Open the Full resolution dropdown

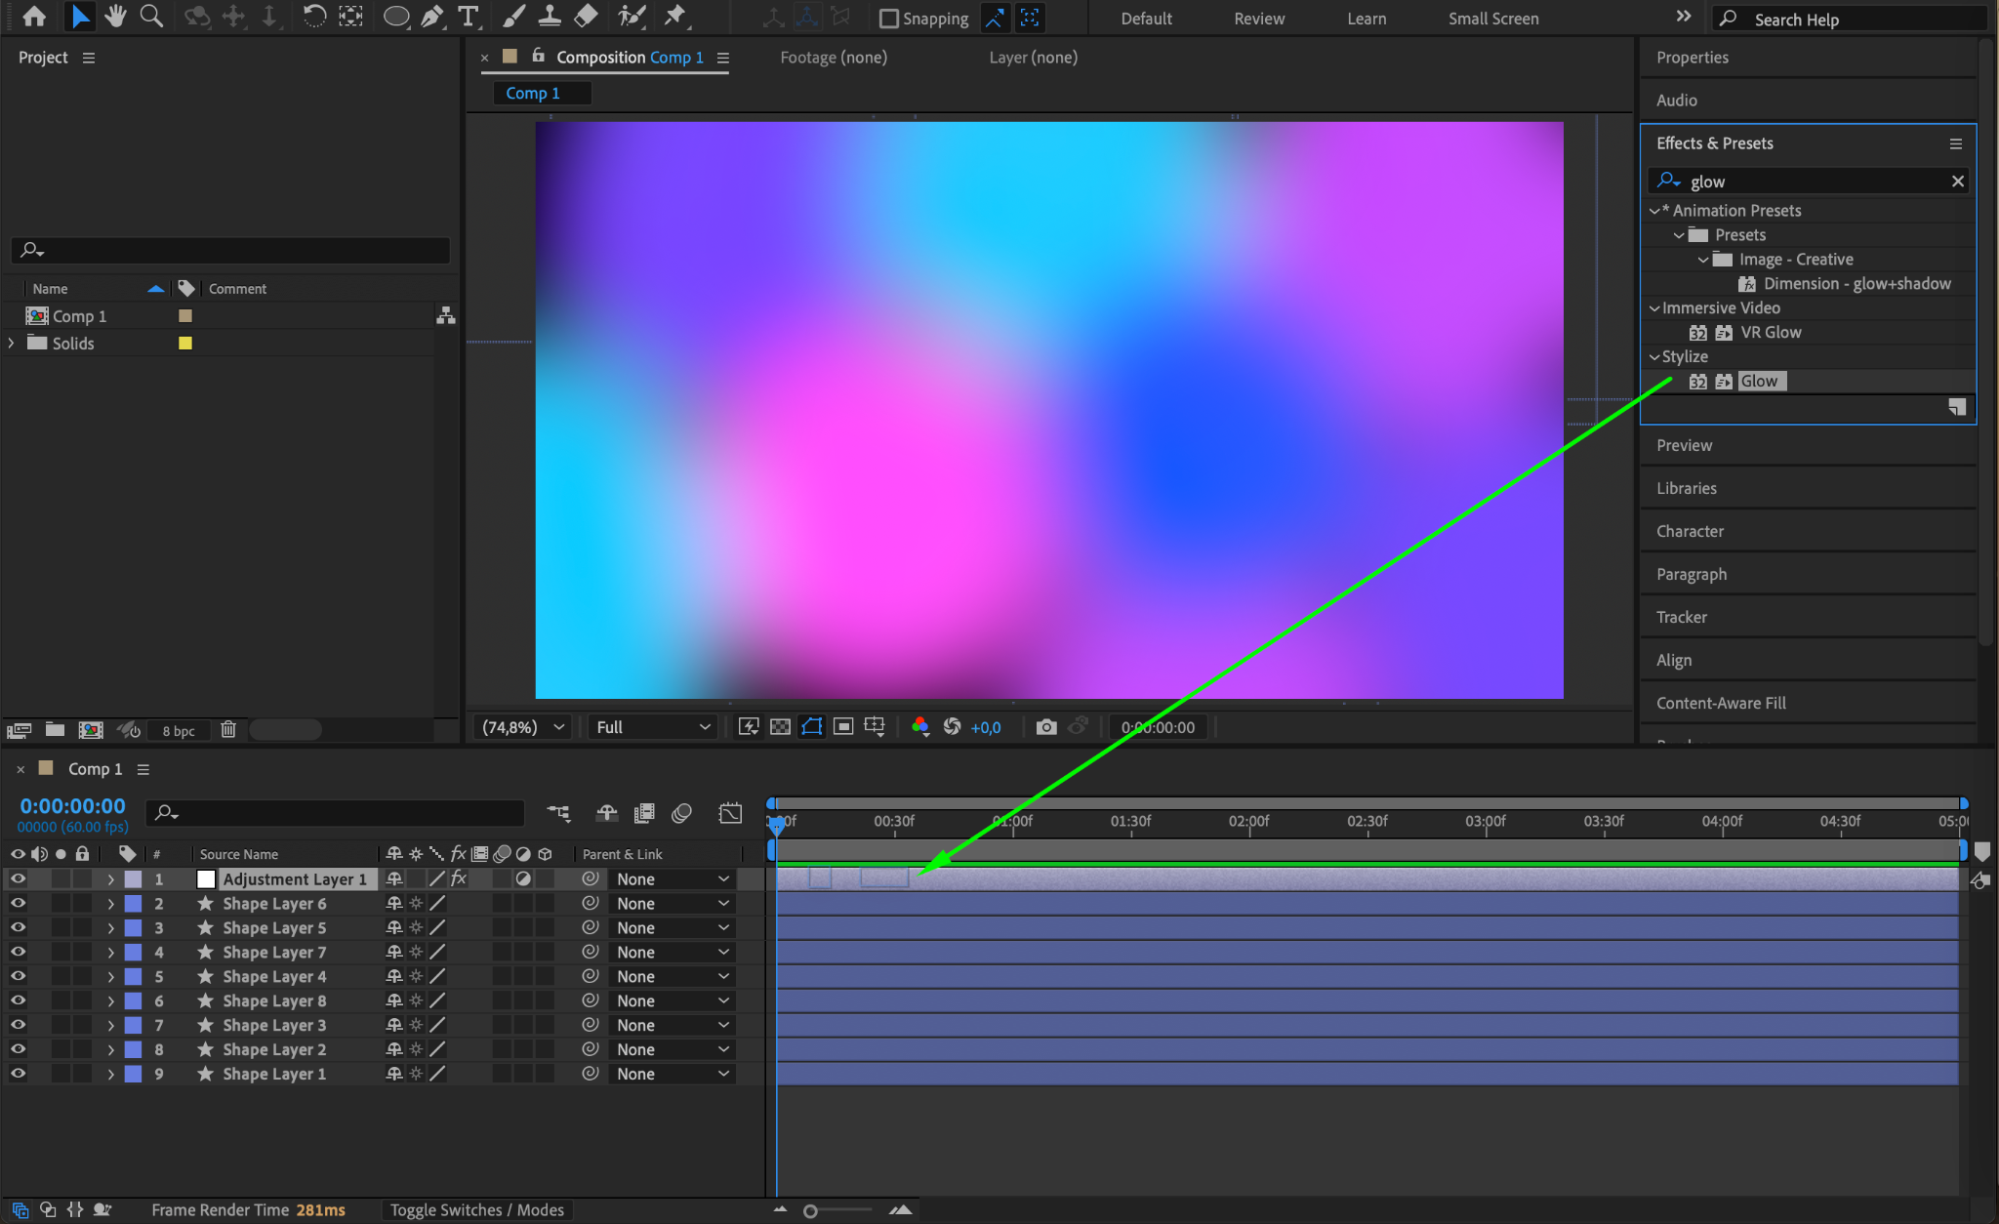coord(652,727)
